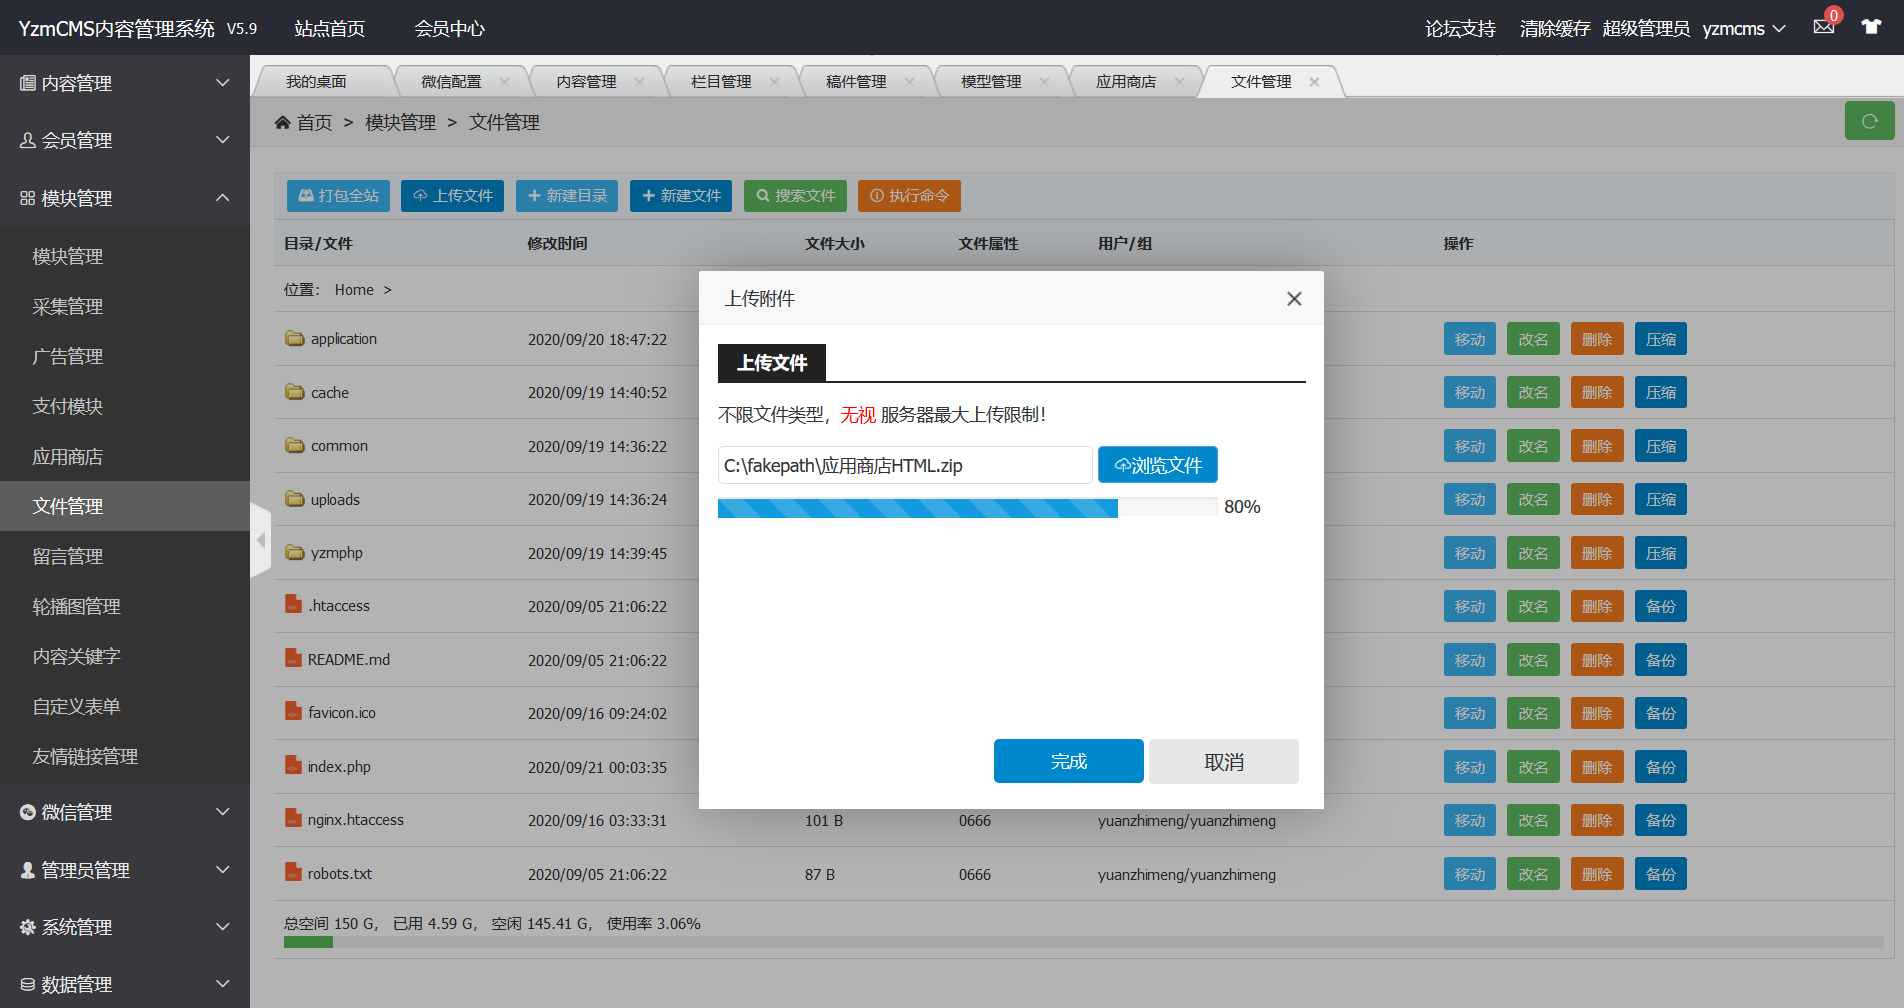Open 留言管理 in the sidebar

[68, 556]
